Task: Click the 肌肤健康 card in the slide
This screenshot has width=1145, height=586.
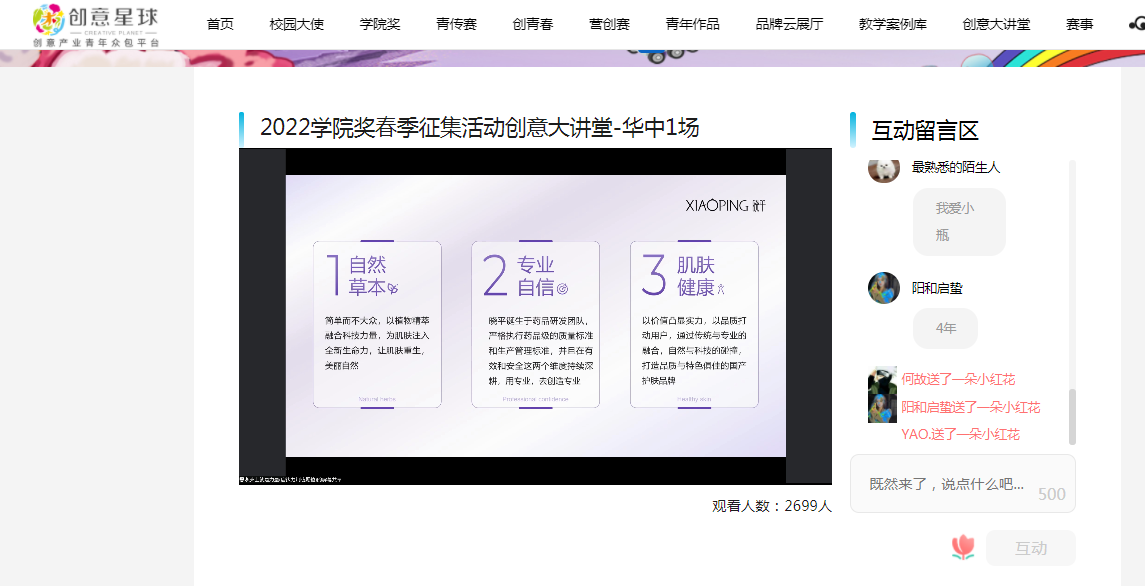Action: point(694,324)
